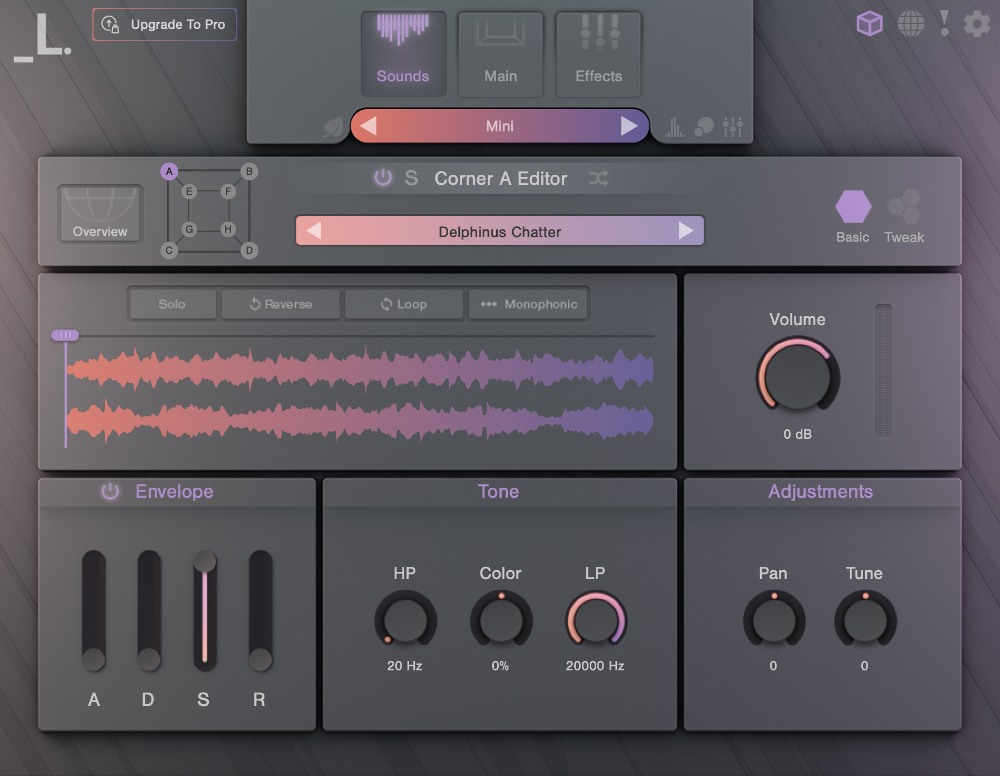Image resolution: width=1000 pixels, height=776 pixels.
Task: Open the settings gear icon
Action: click(x=976, y=23)
